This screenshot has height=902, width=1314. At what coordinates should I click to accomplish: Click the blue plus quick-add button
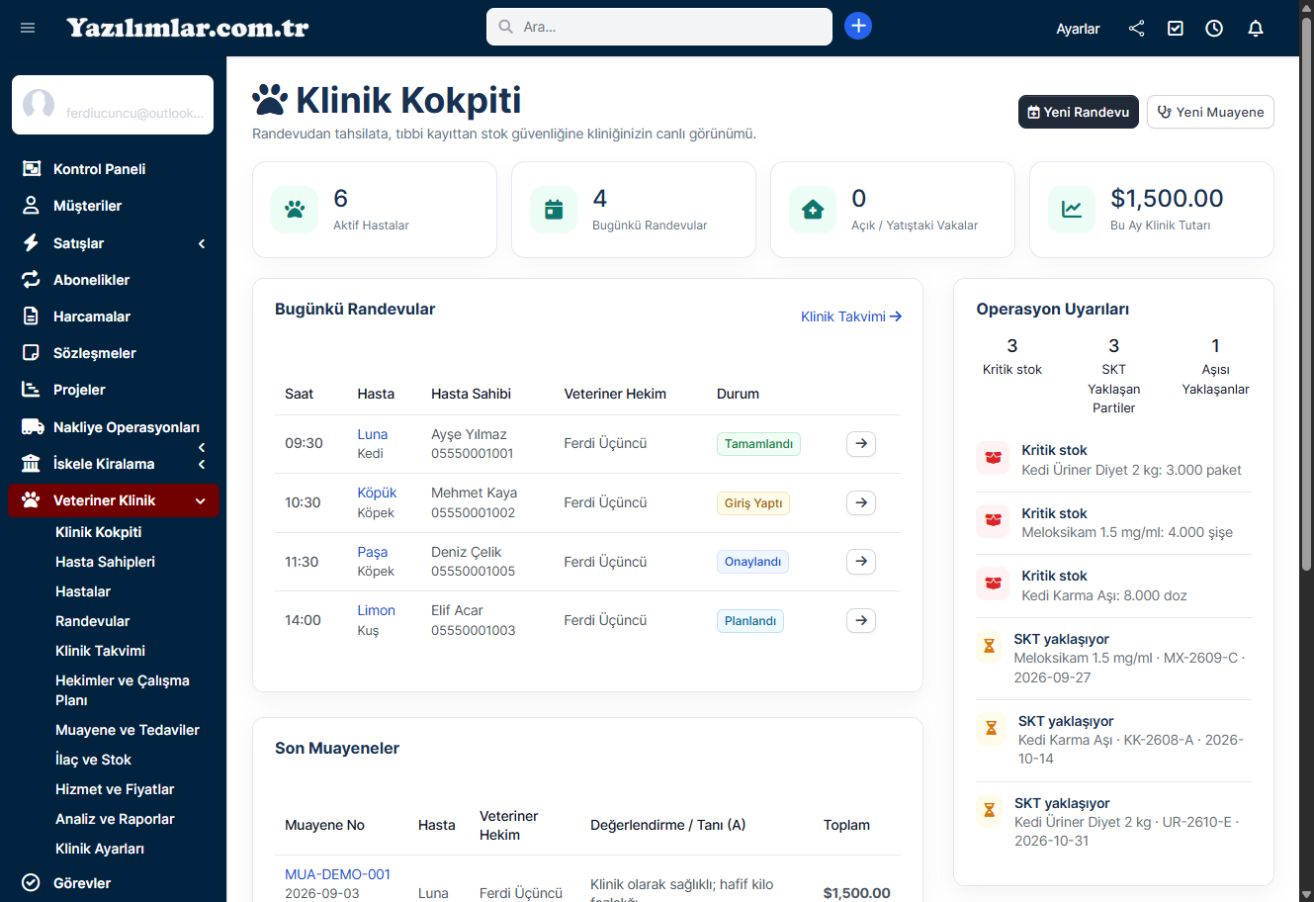click(x=858, y=26)
